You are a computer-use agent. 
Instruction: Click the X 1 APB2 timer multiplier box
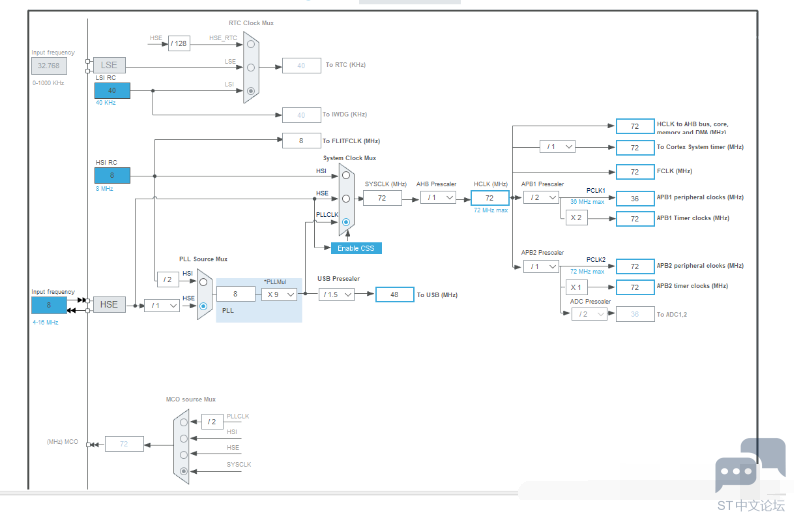tap(576, 288)
